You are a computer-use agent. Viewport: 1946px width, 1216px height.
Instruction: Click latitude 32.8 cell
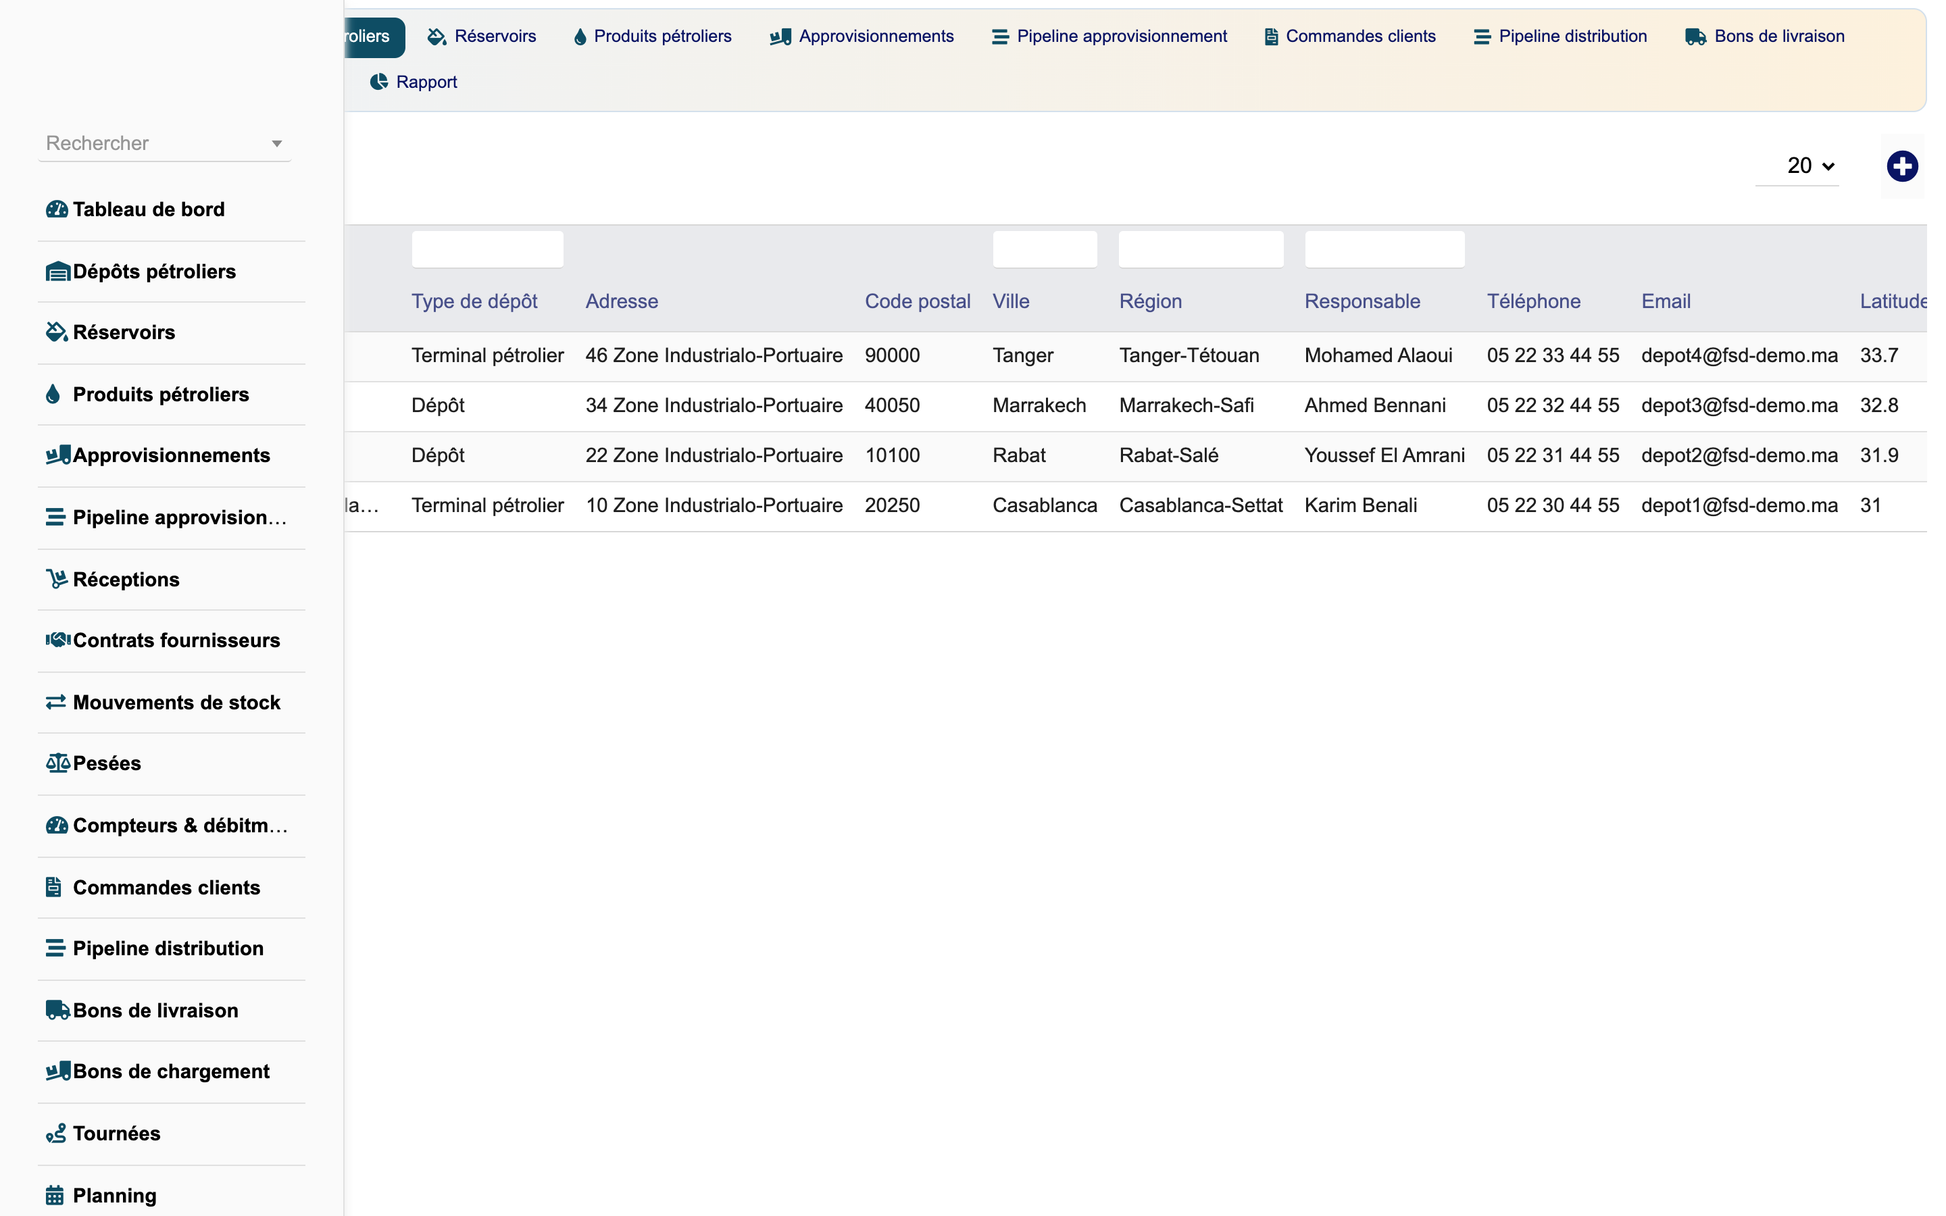click(1879, 406)
